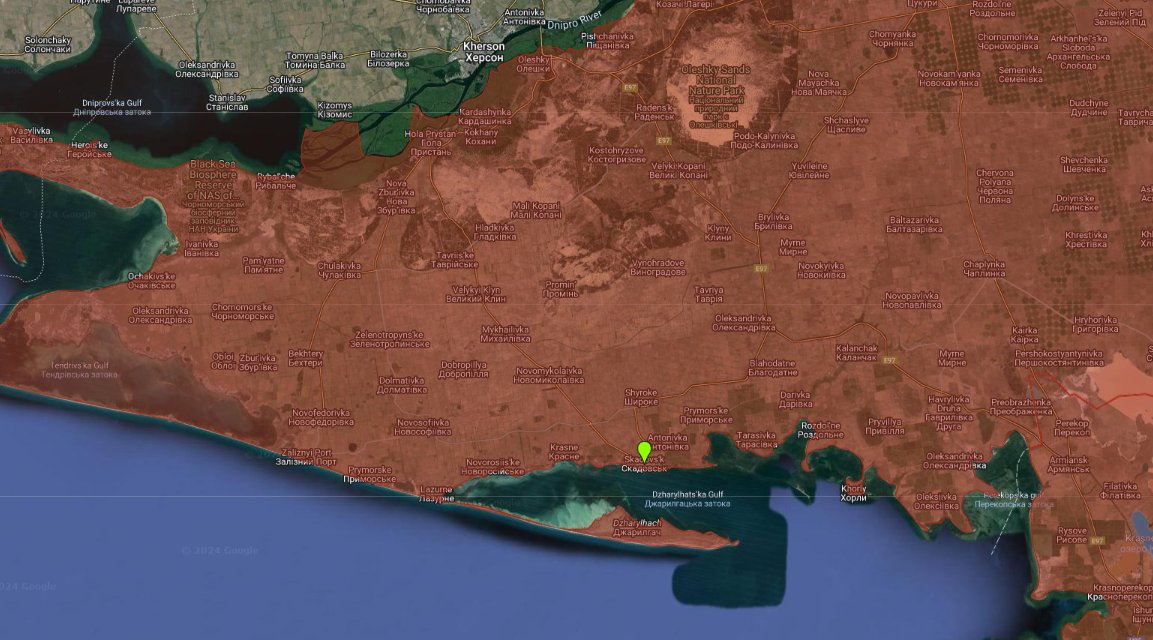The width and height of the screenshot is (1153, 640).
Task: Select the Velykyi Klyn label
Action: coord(475,294)
